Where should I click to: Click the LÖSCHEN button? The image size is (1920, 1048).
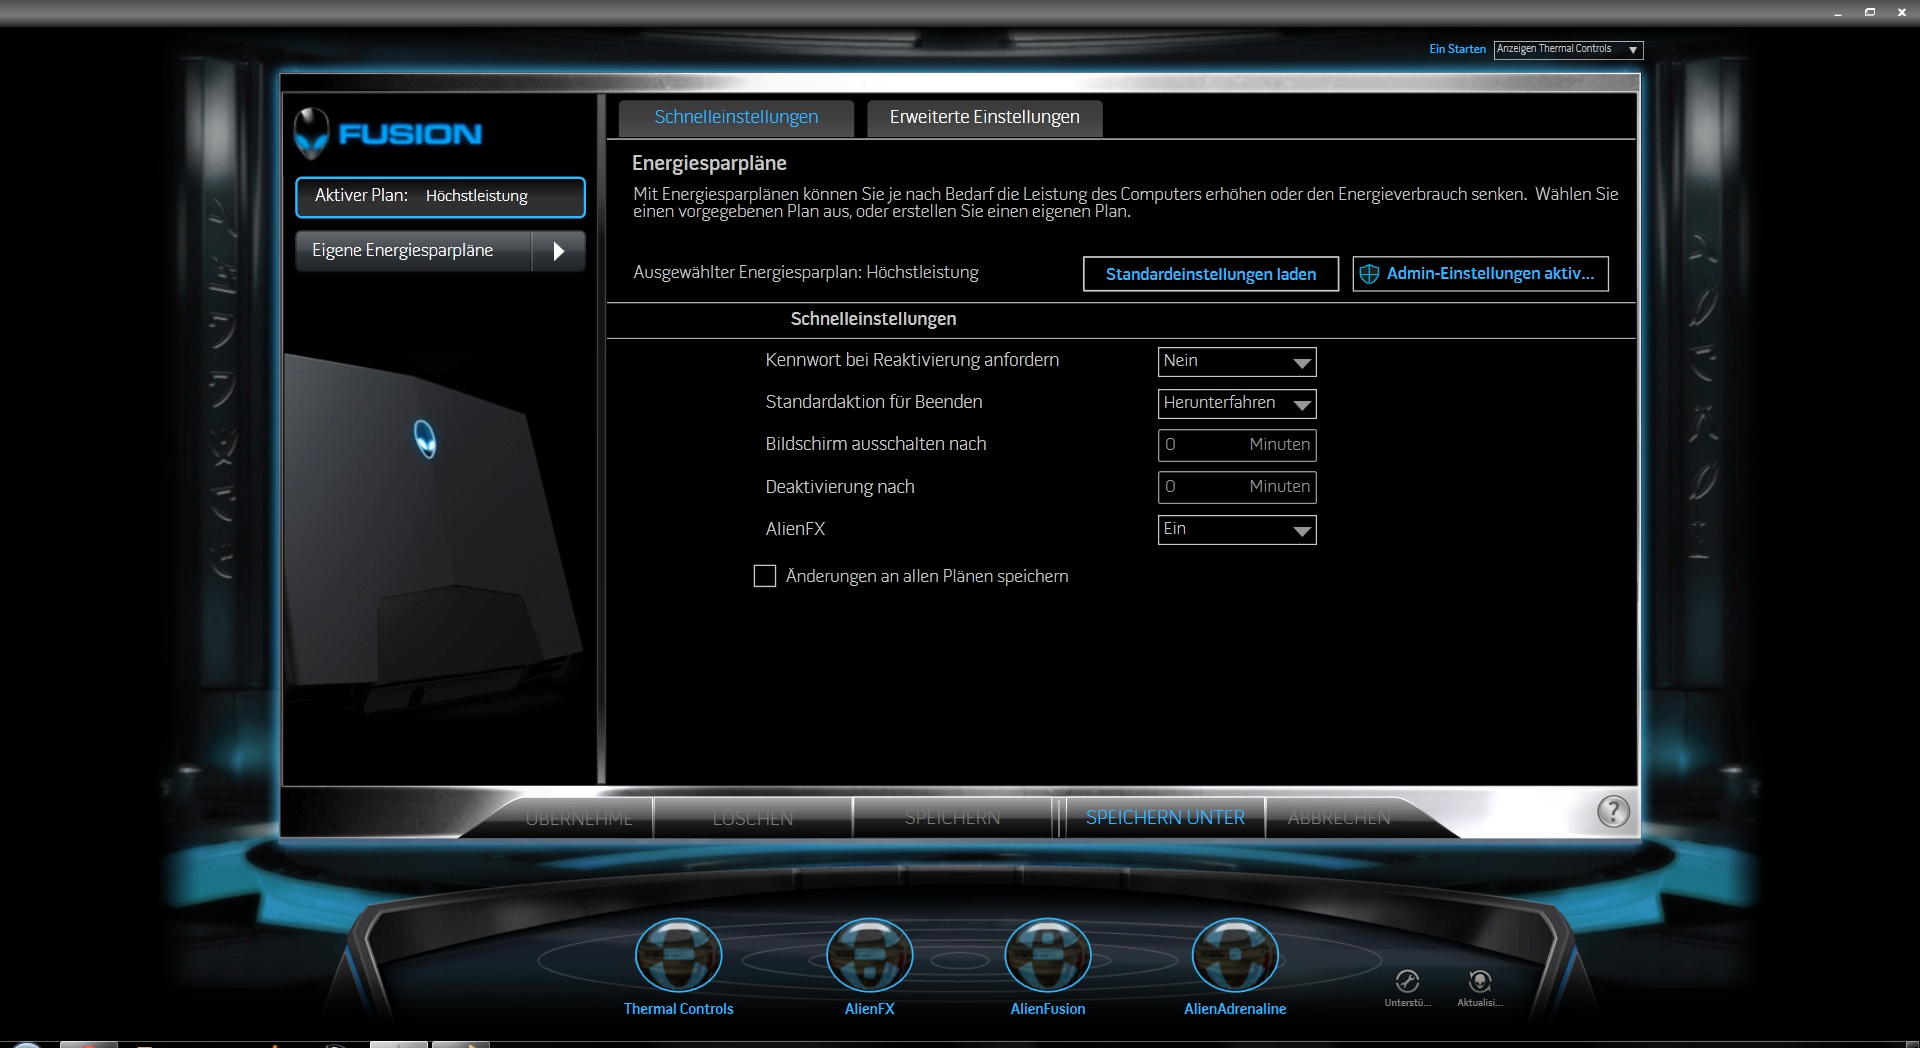pyautogui.click(x=753, y=818)
